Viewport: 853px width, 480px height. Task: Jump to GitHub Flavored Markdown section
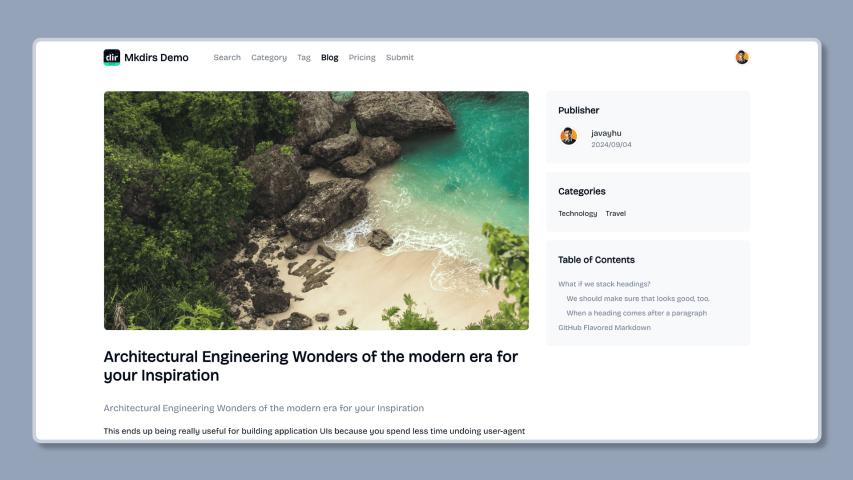(x=604, y=328)
